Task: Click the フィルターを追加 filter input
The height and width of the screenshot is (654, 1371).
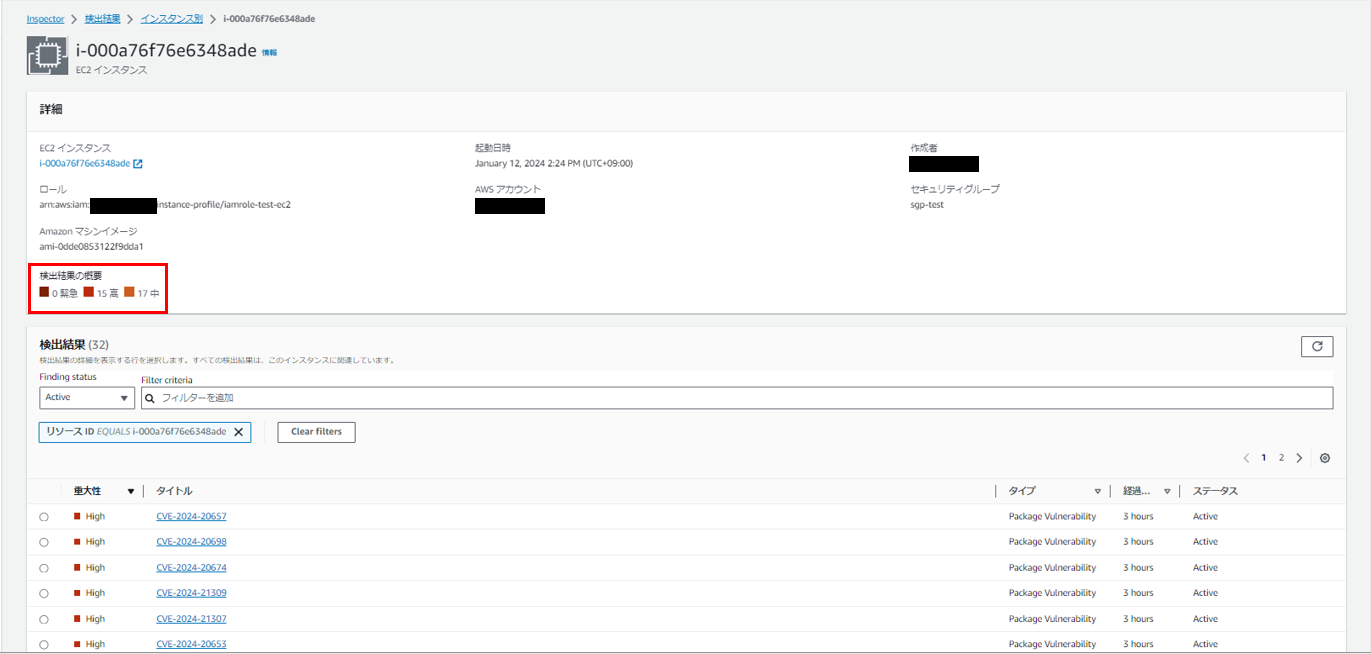Action: pyautogui.click(x=737, y=397)
